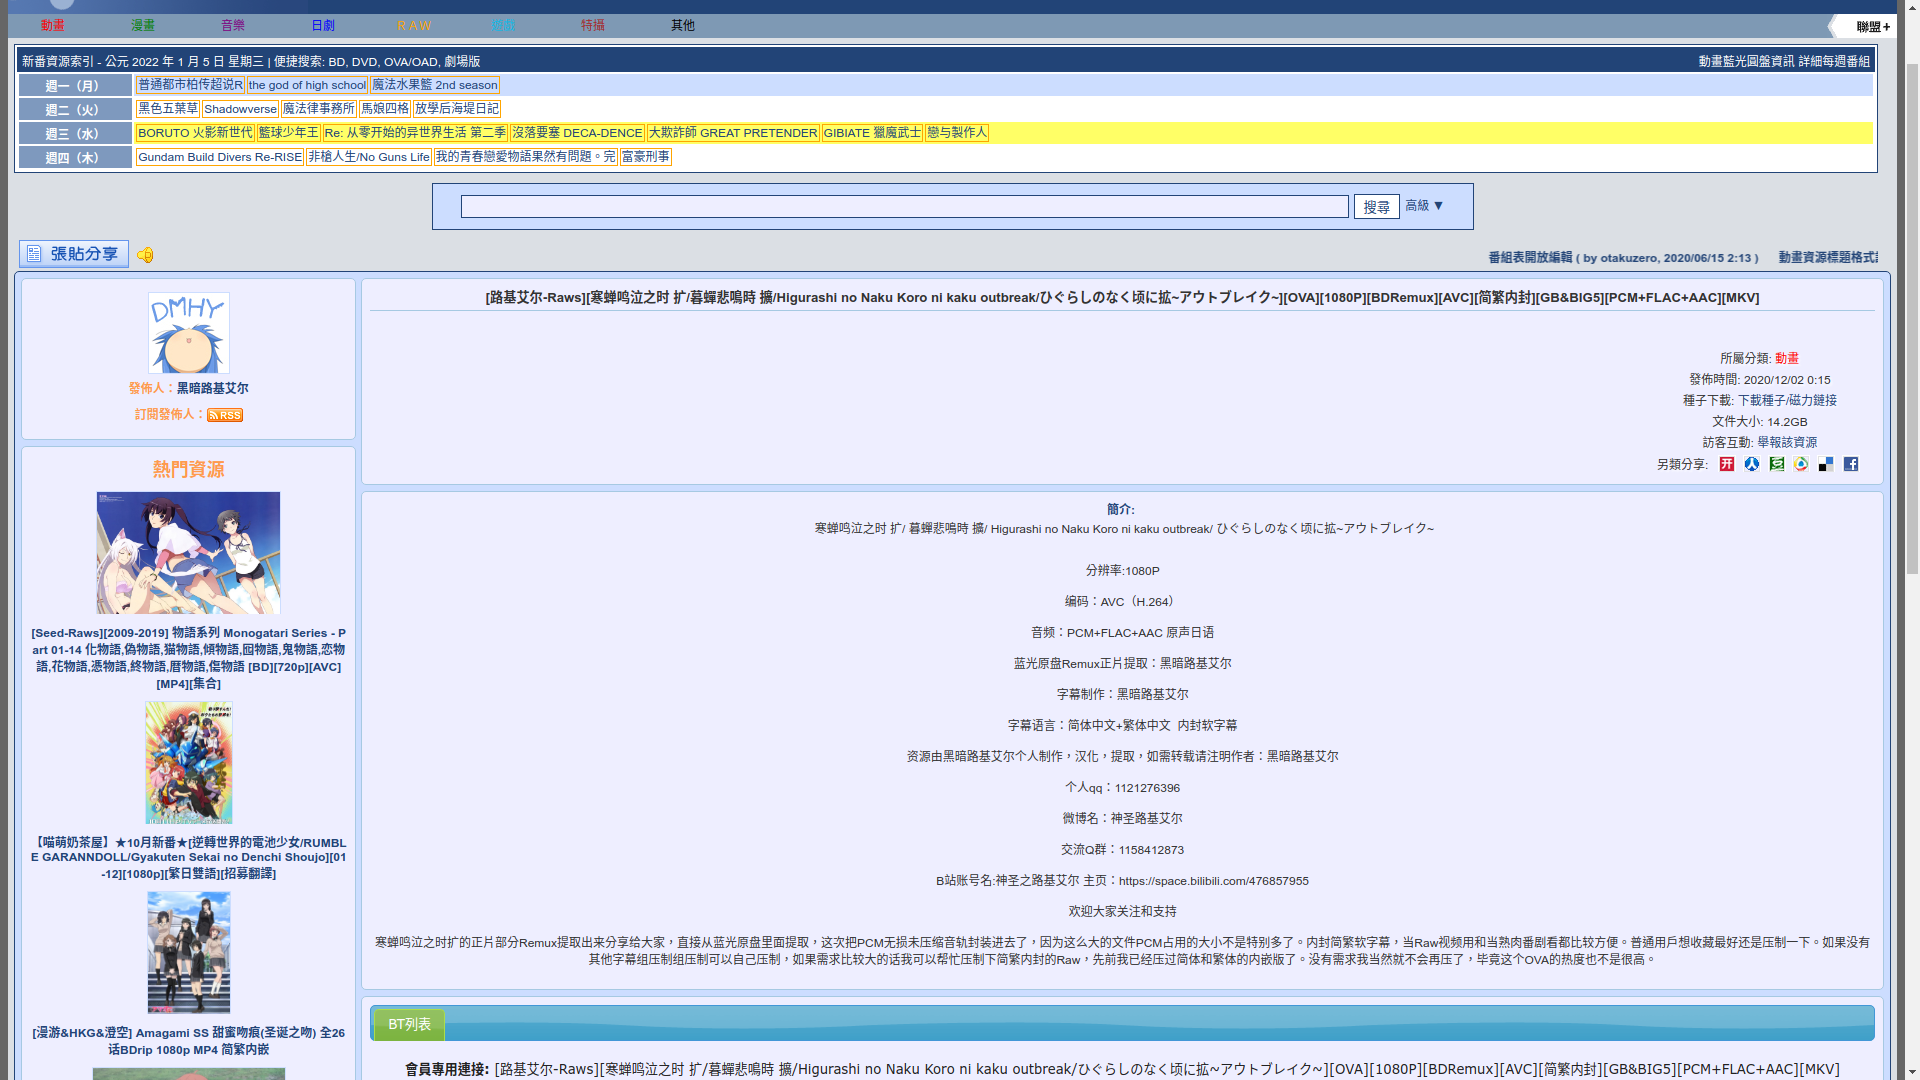Click 舉報該資源 report link
This screenshot has height=1080, width=1920.
(x=1787, y=442)
